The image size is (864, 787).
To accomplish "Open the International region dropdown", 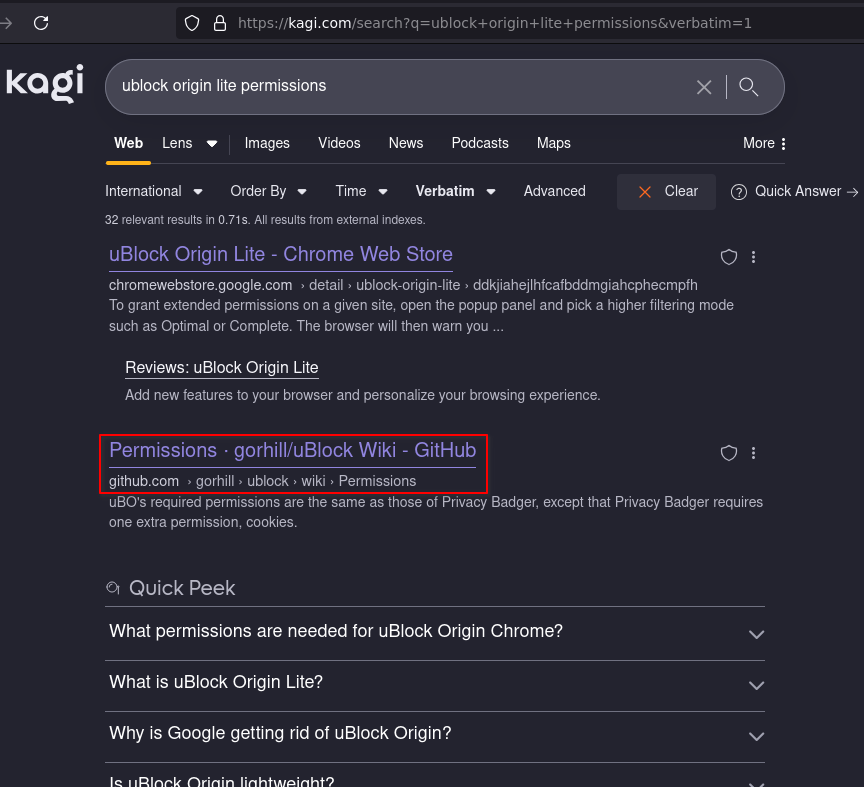I will tap(154, 191).
